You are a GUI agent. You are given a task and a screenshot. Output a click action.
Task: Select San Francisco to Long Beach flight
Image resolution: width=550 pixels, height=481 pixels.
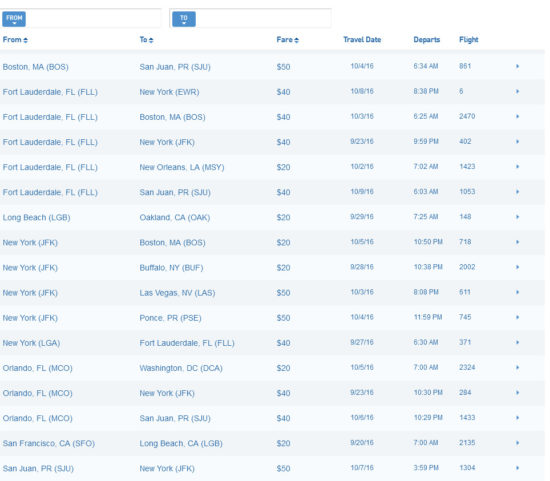pyautogui.click(x=273, y=443)
